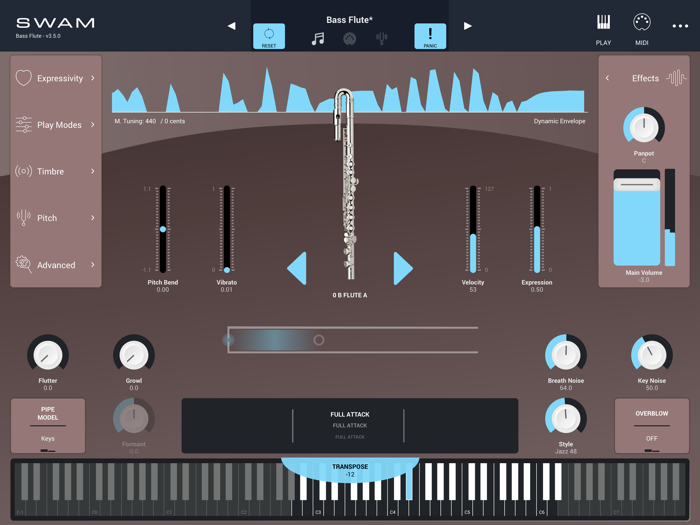
Task: Click the Breath Noise knob
Action: (566, 355)
